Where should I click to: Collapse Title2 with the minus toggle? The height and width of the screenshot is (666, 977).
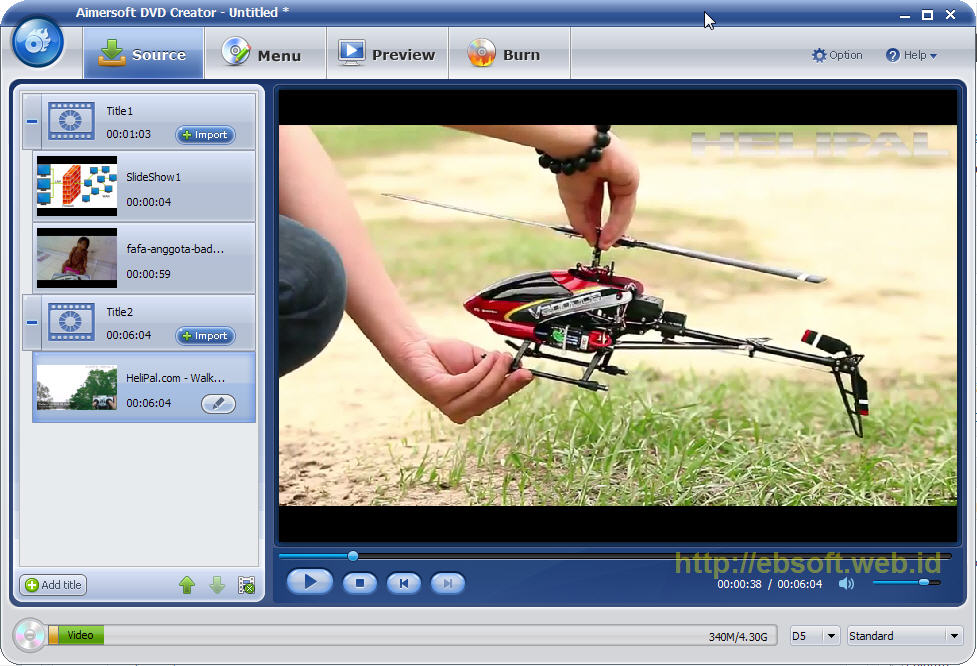pyautogui.click(x=32, y=322)
